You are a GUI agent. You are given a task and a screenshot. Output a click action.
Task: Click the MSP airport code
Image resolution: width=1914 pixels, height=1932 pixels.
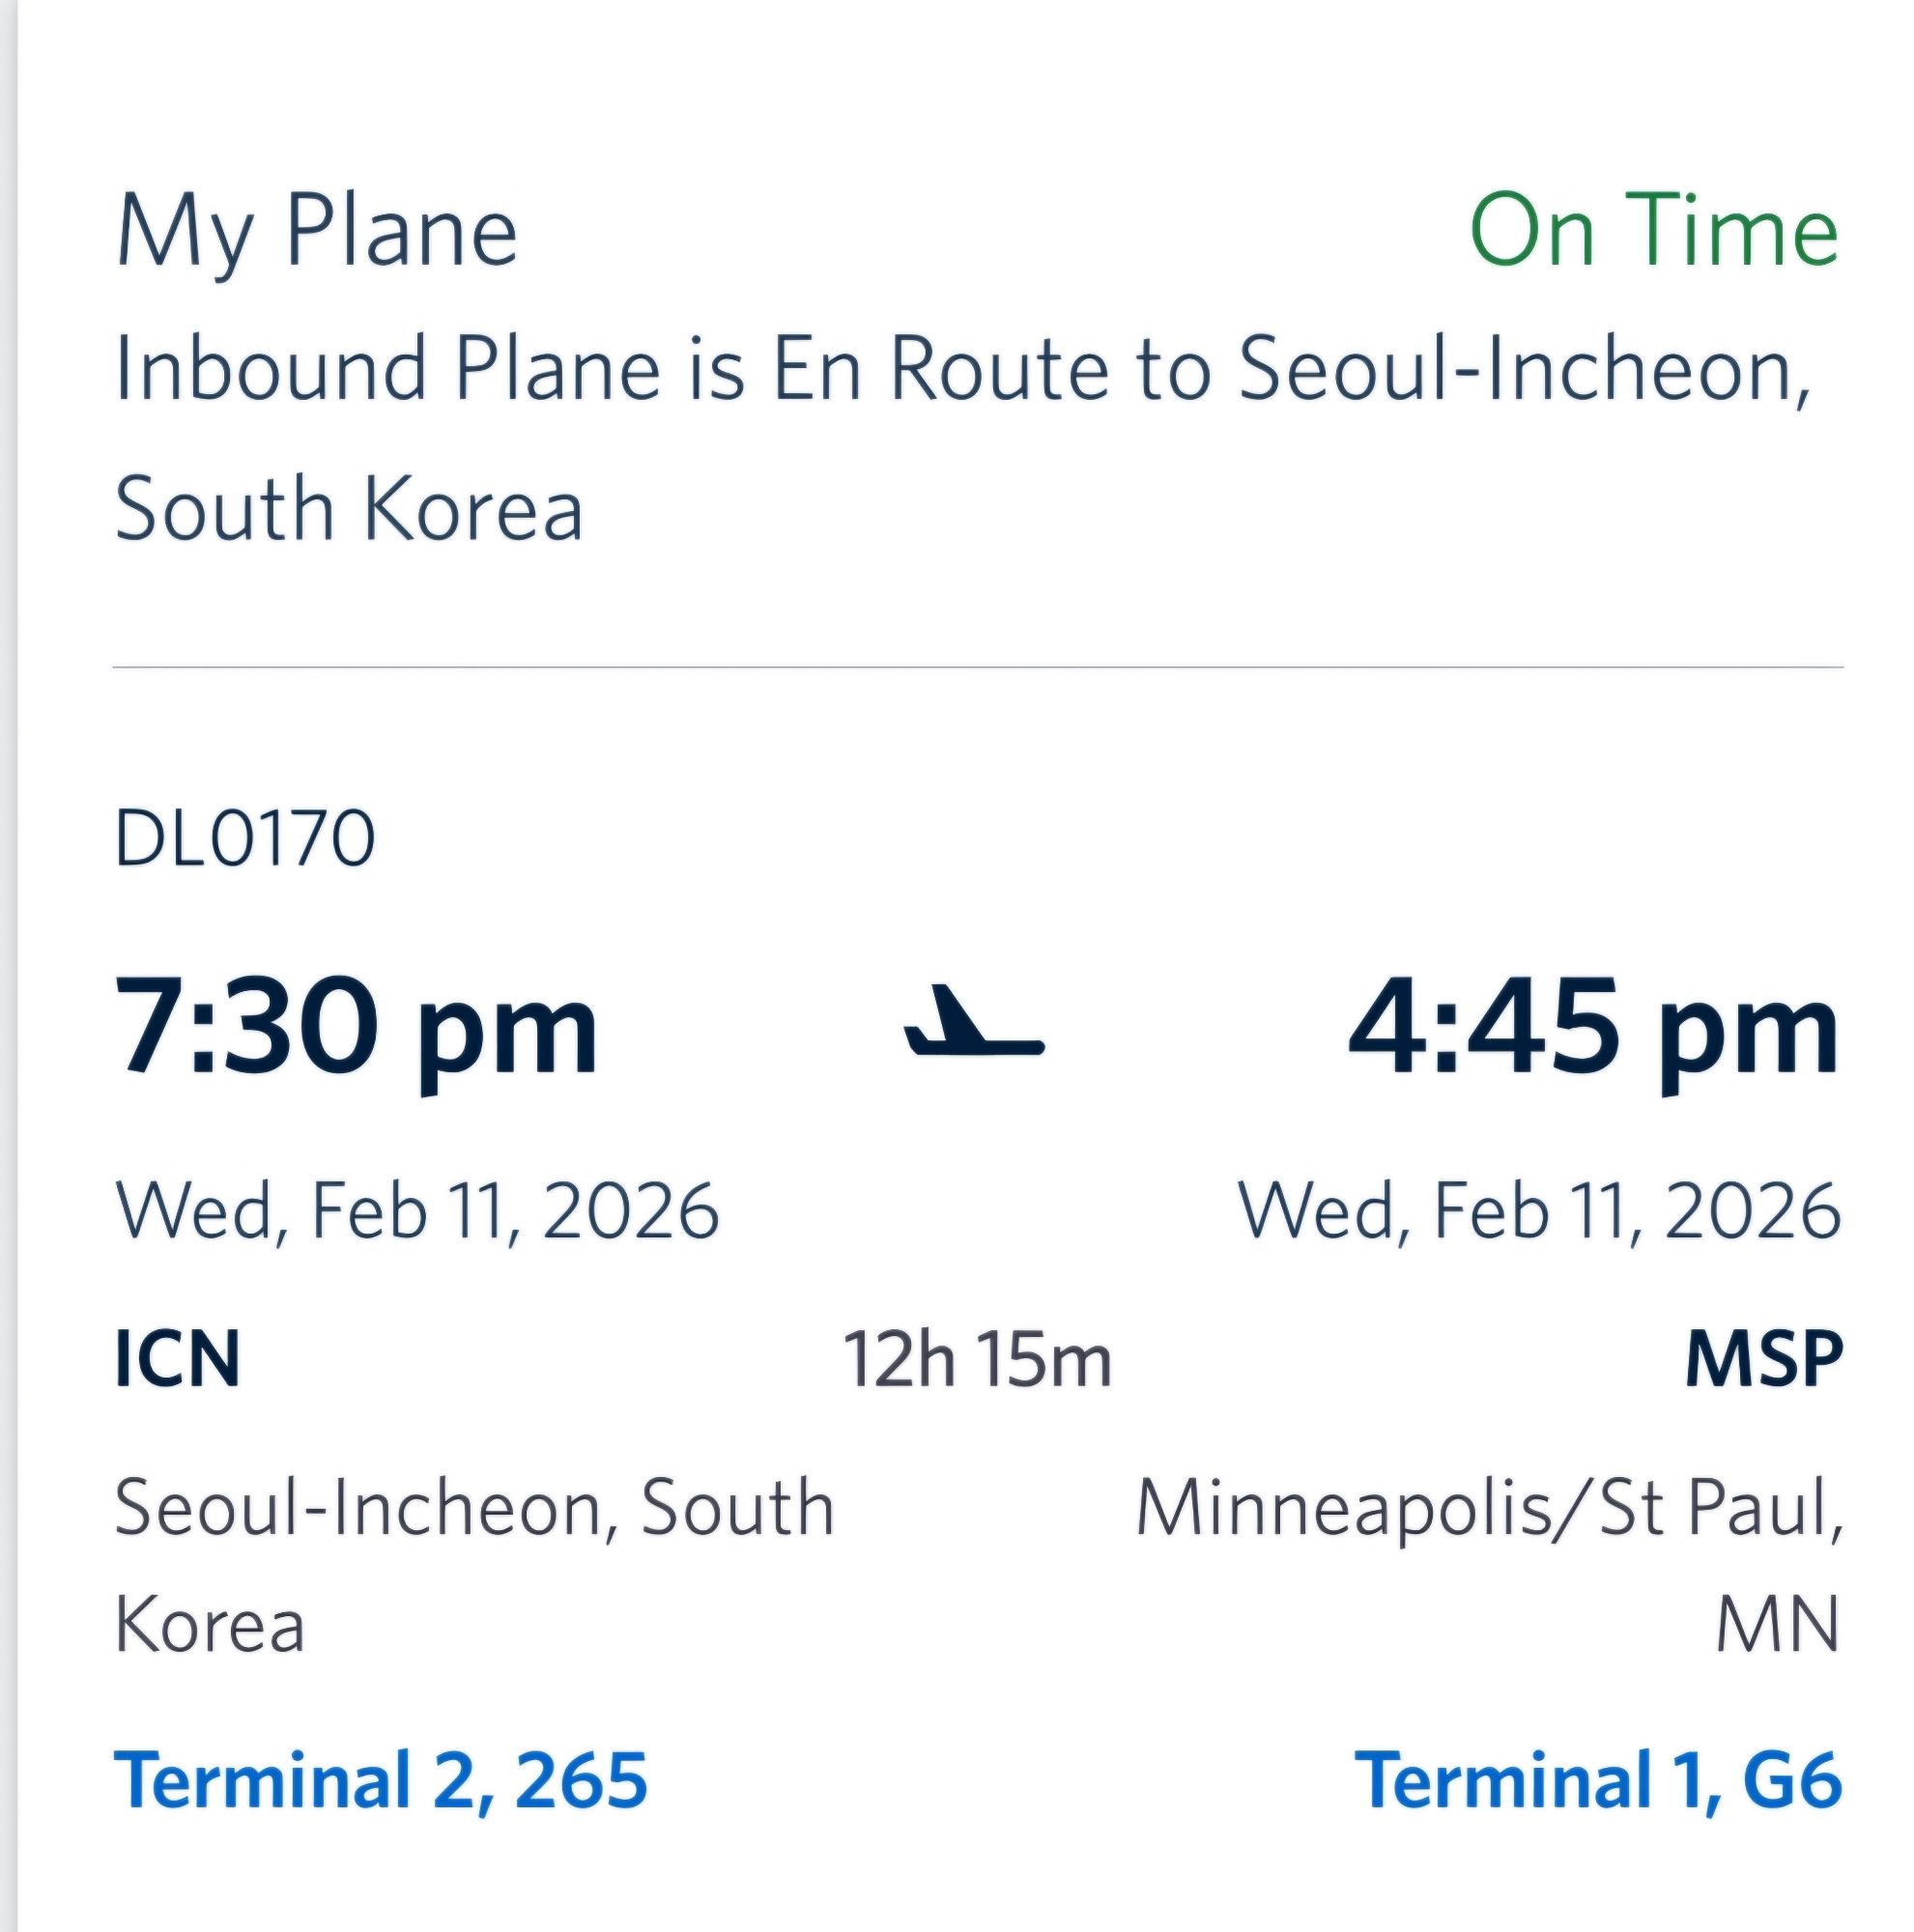1763,1359
